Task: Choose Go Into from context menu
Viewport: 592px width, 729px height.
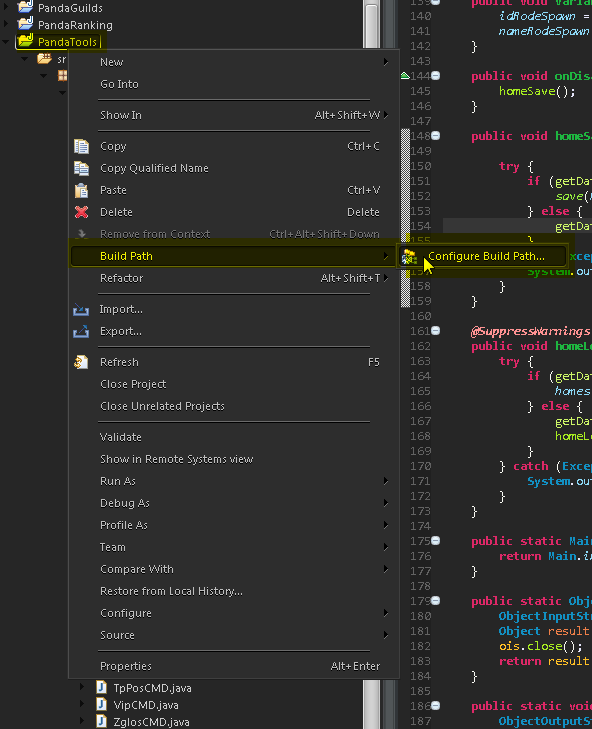Action: 234,84
